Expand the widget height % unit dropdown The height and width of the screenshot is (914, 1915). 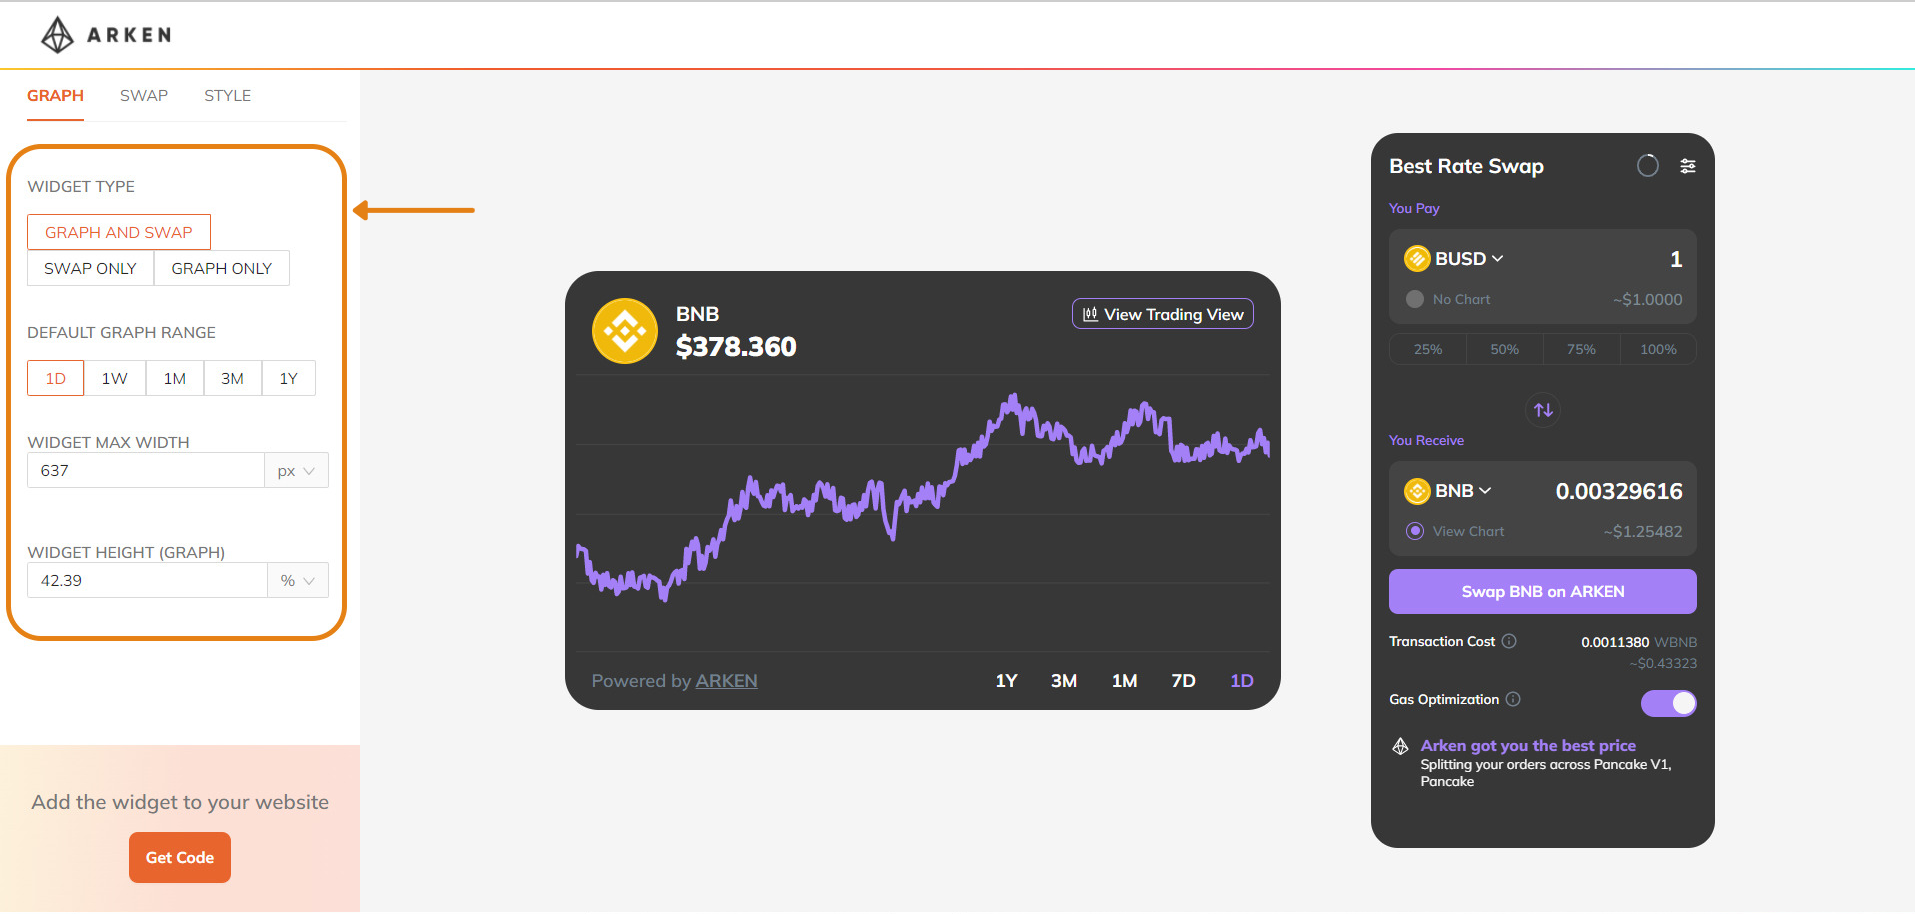(x=298, y=581)
